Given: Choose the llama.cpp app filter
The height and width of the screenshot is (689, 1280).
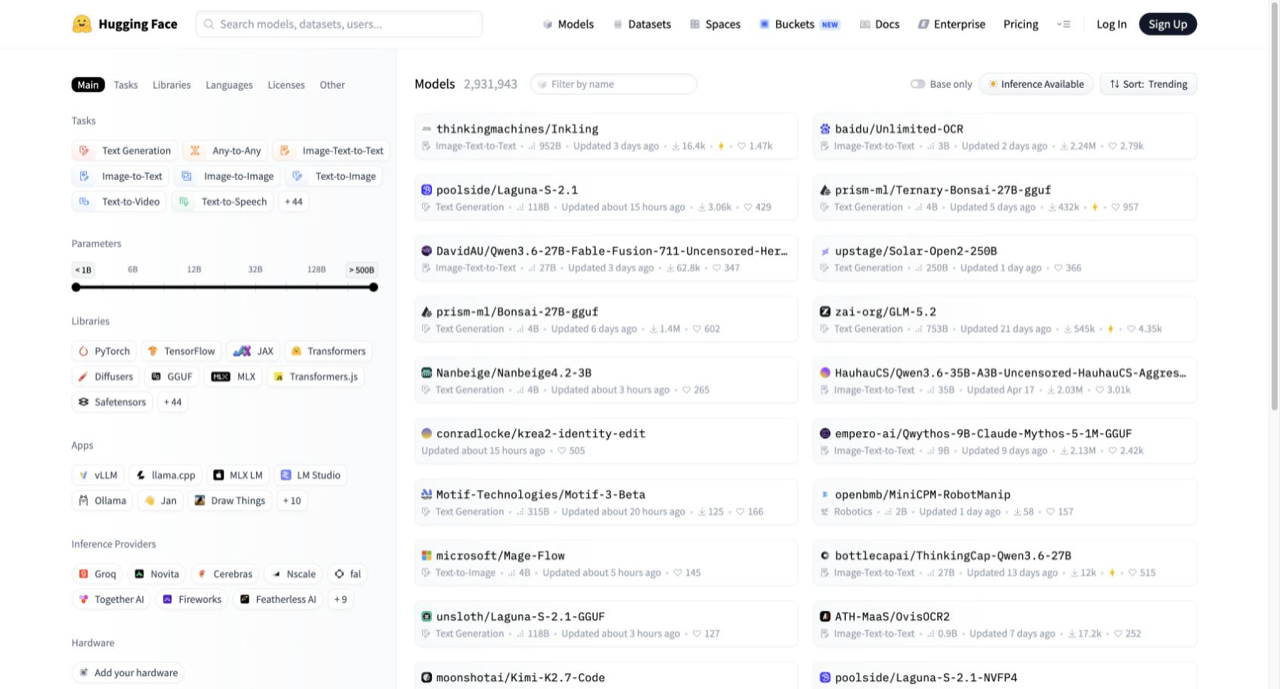Looking at the screenshot, I should pyautogui.click(x=166, y=475).
